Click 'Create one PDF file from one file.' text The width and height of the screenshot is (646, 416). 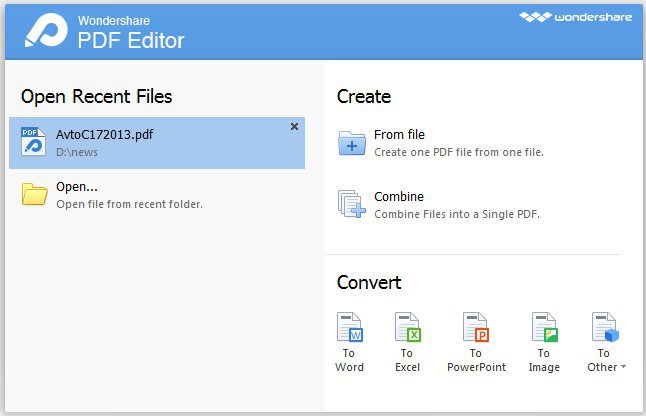tap(459, 152)
